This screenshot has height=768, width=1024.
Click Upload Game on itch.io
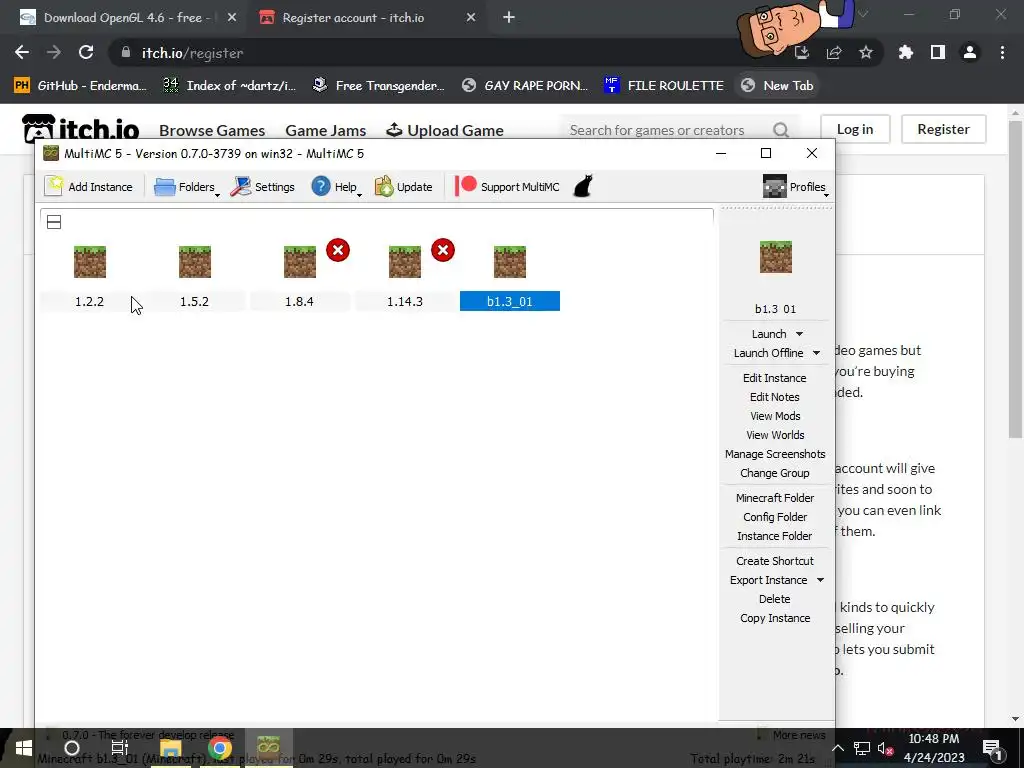click(445, 131)
